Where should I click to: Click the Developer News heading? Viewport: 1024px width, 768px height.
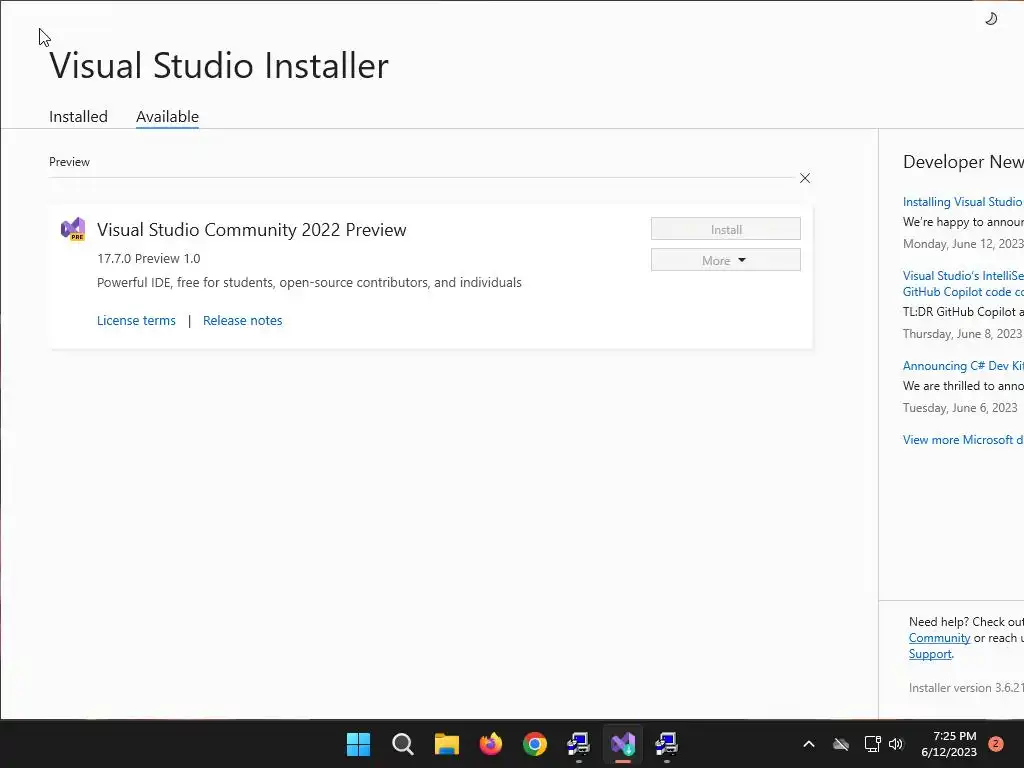(x=963, y=162)
